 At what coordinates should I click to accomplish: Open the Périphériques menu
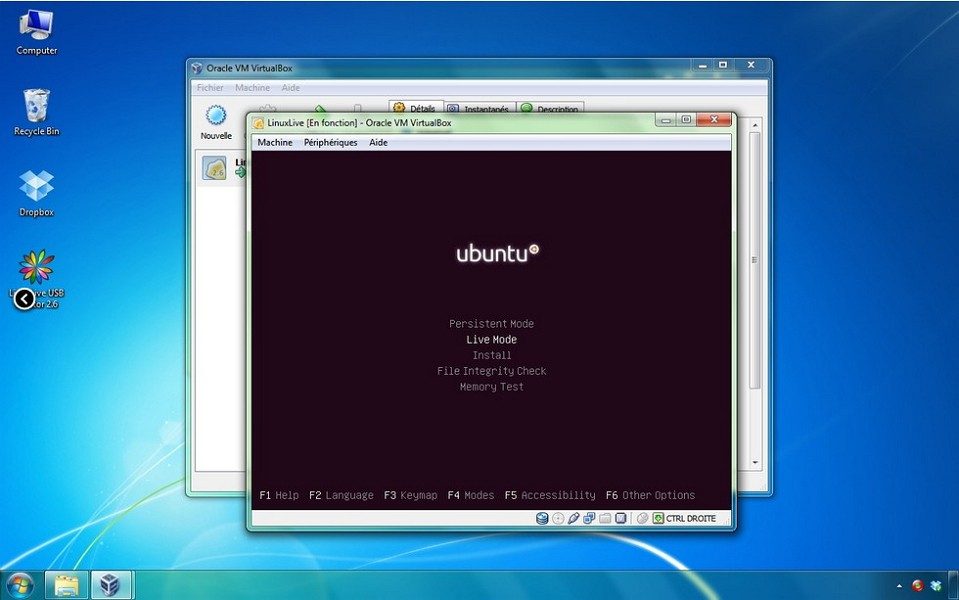click(330, 143)
